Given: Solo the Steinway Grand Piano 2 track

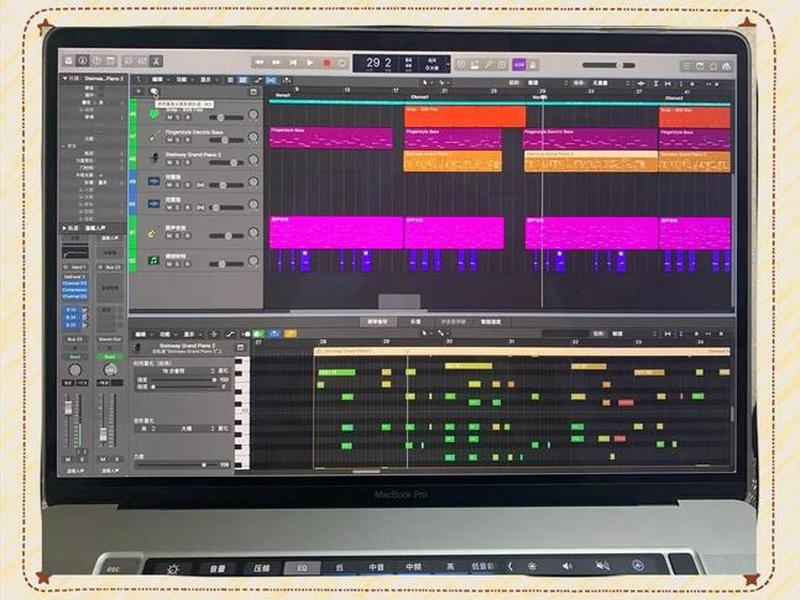Looking at the screenshot, I should pos(178,162).
